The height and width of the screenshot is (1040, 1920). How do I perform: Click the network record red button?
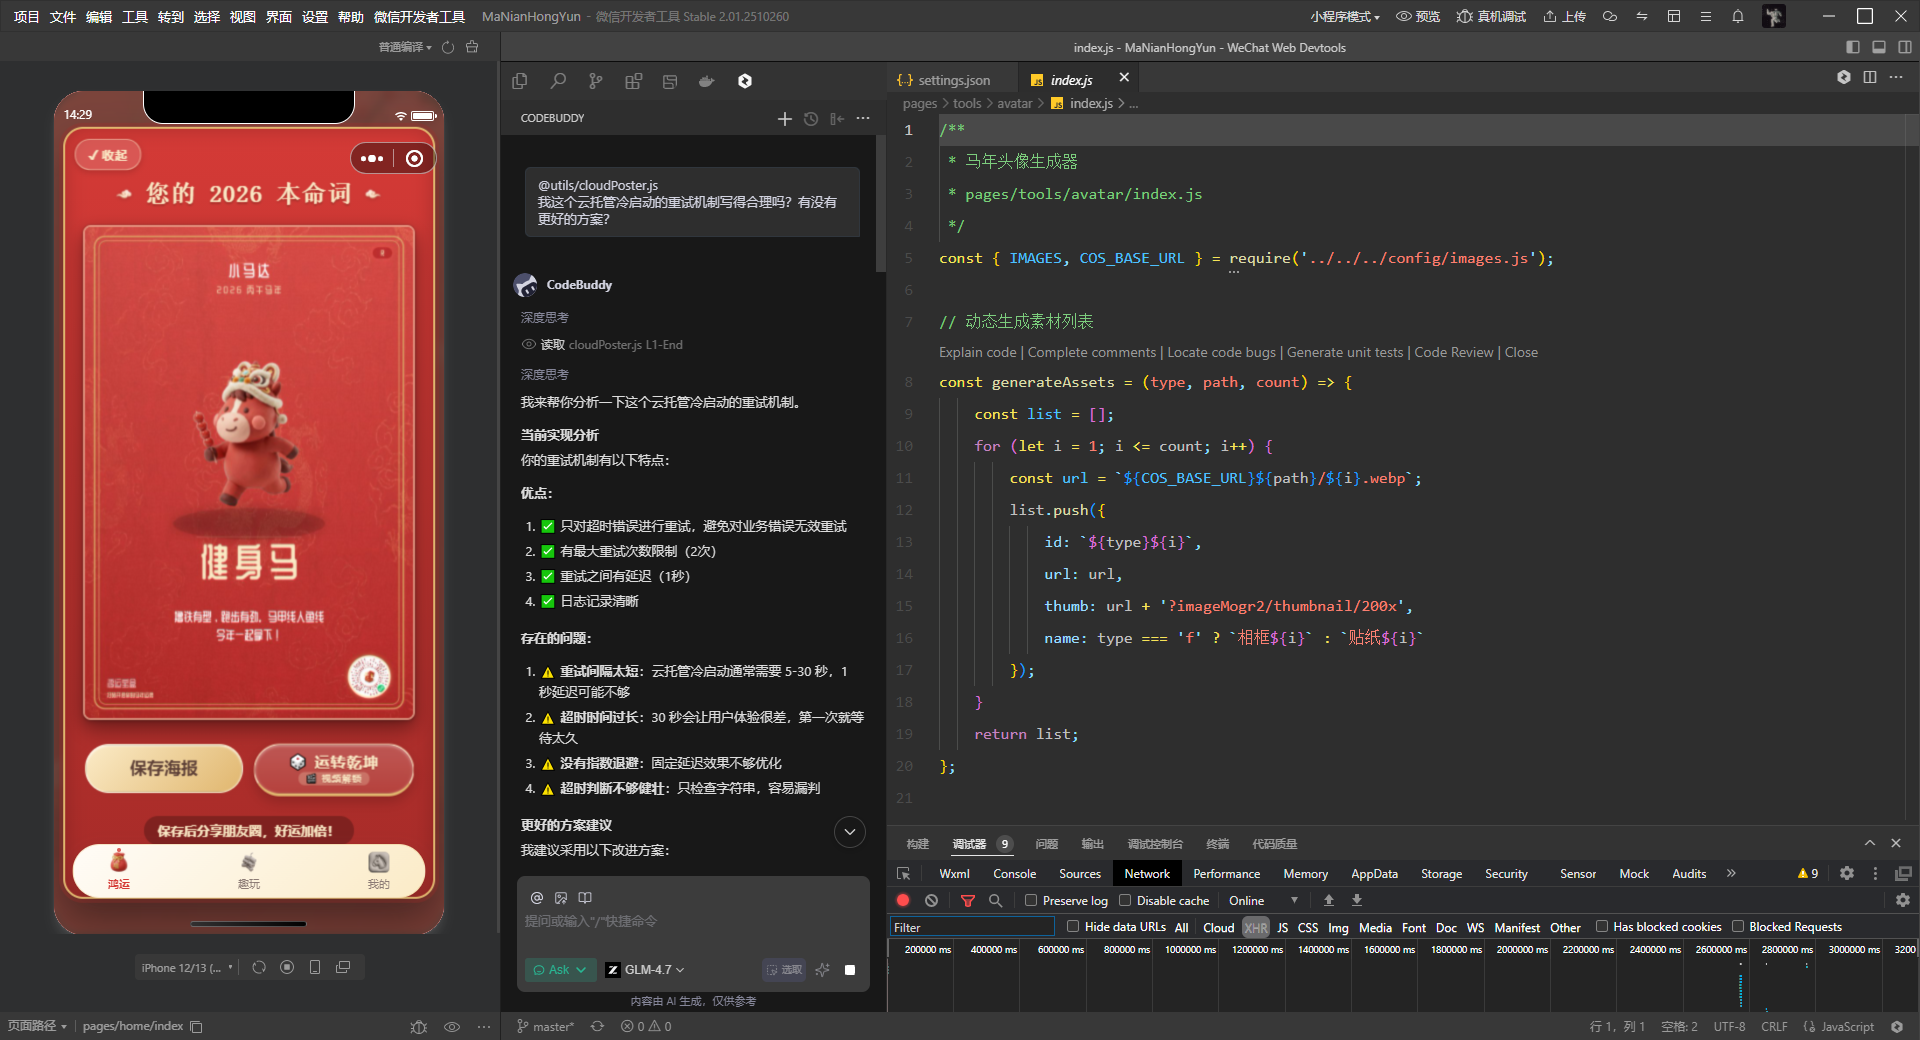(x=903, y=900)
